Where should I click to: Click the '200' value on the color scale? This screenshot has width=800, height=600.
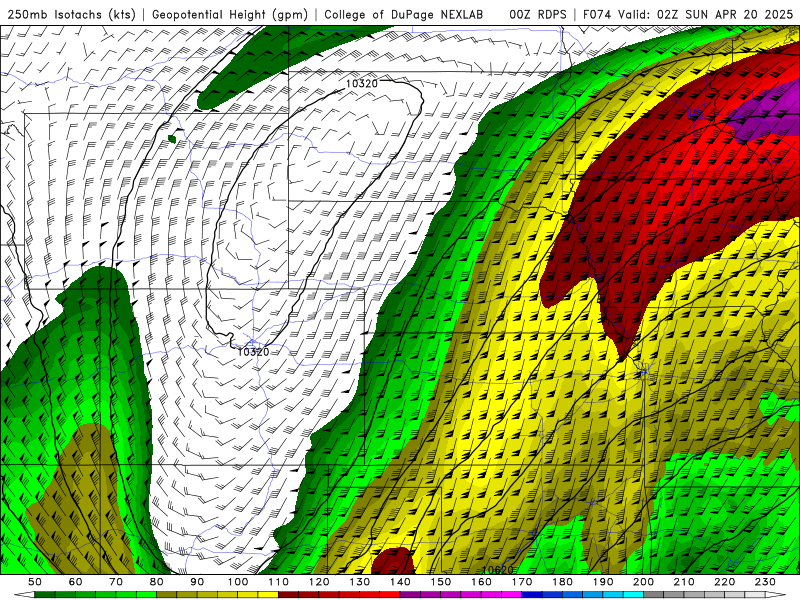[x=644, y=582]
